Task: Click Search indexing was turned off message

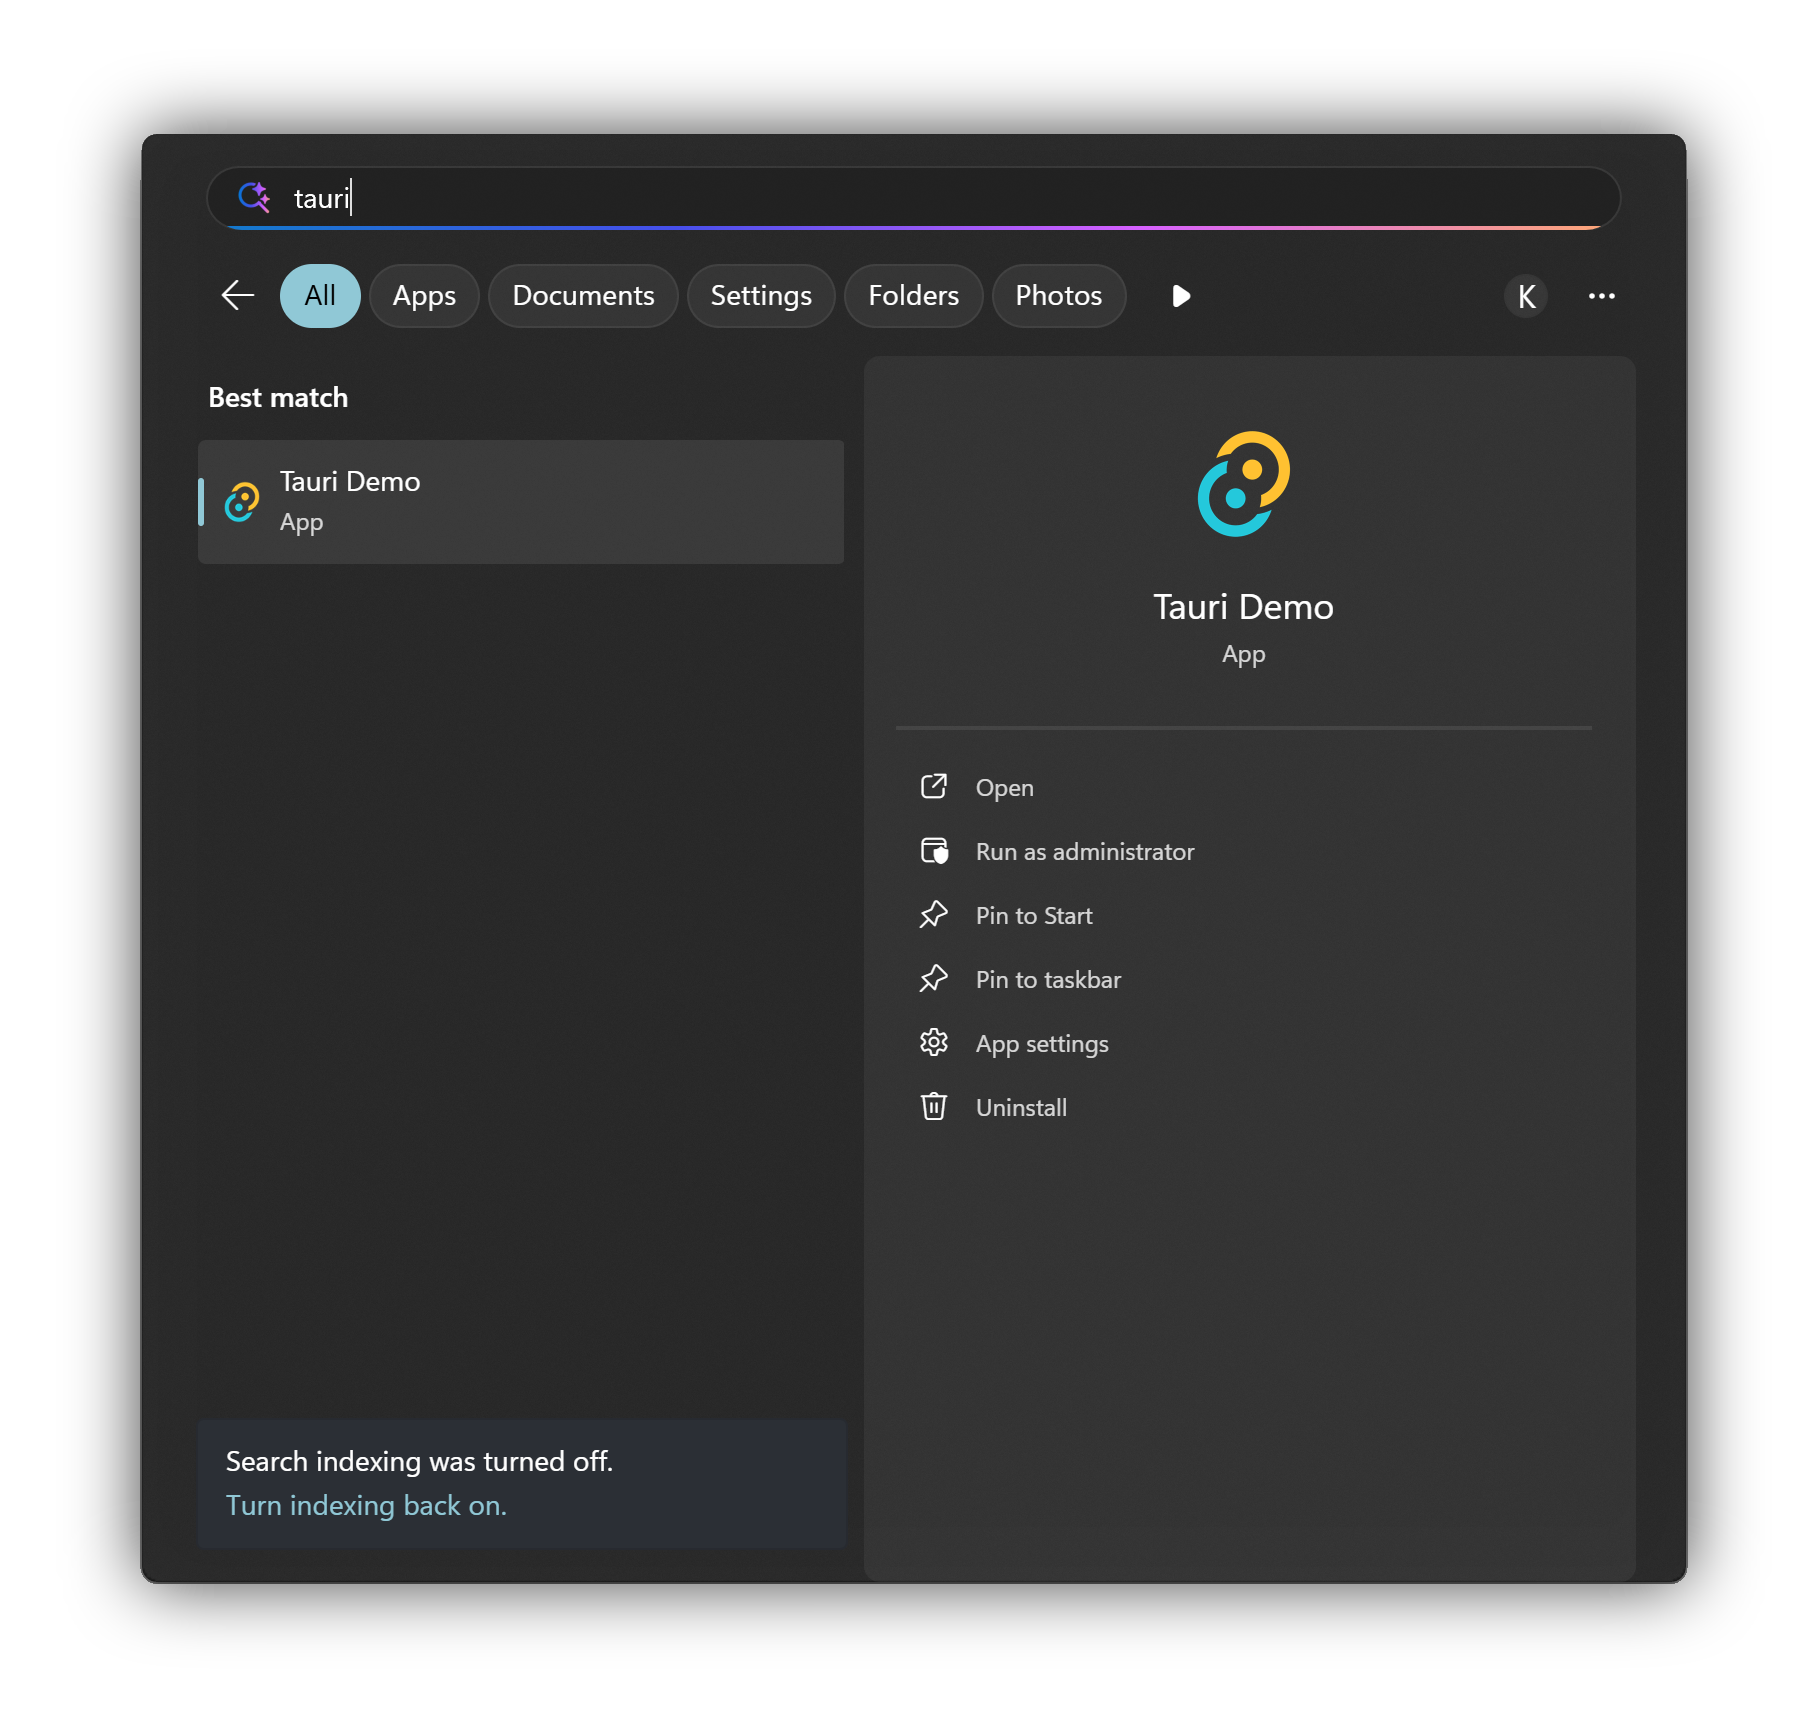Action: coord(419,1462)
